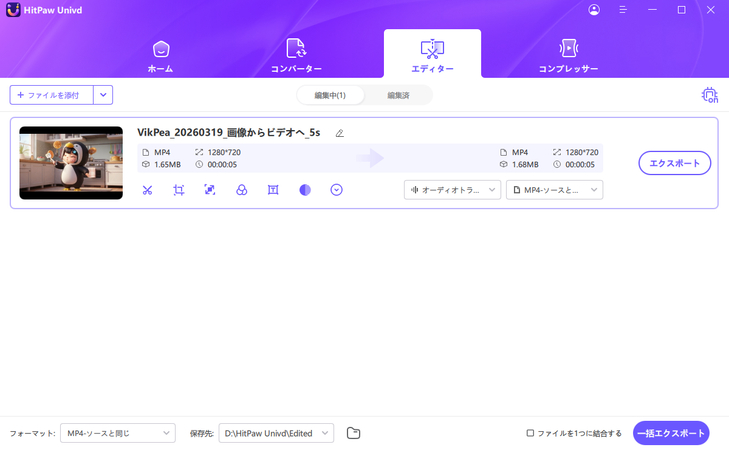The height and width of the screenshot is (450, 729).
Task: Open the output folder icon
Action: (353, 433)
